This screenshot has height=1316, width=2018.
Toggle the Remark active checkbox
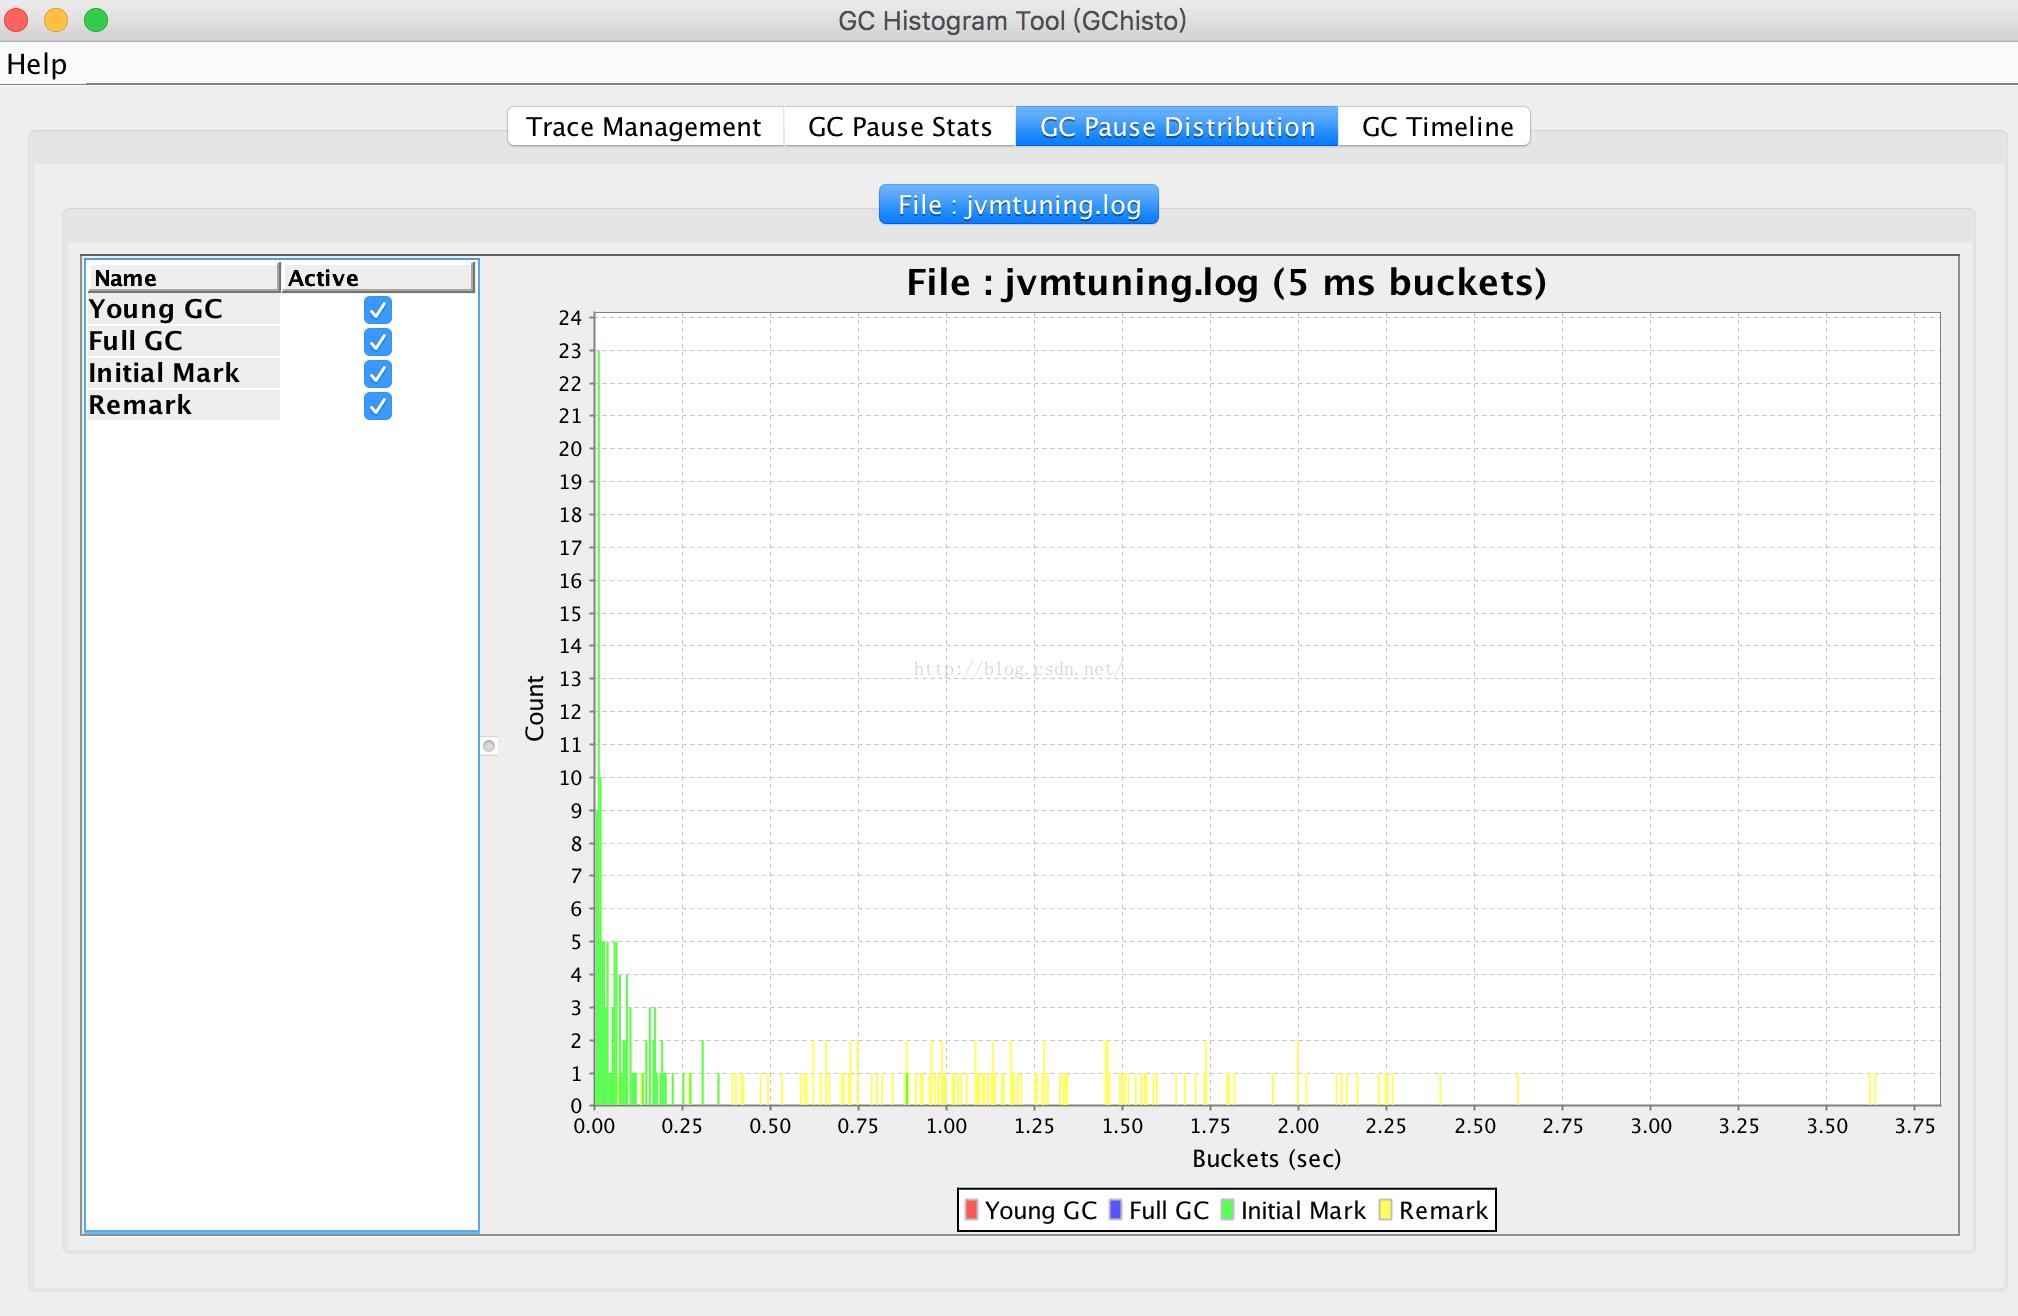tap(378, 406)
